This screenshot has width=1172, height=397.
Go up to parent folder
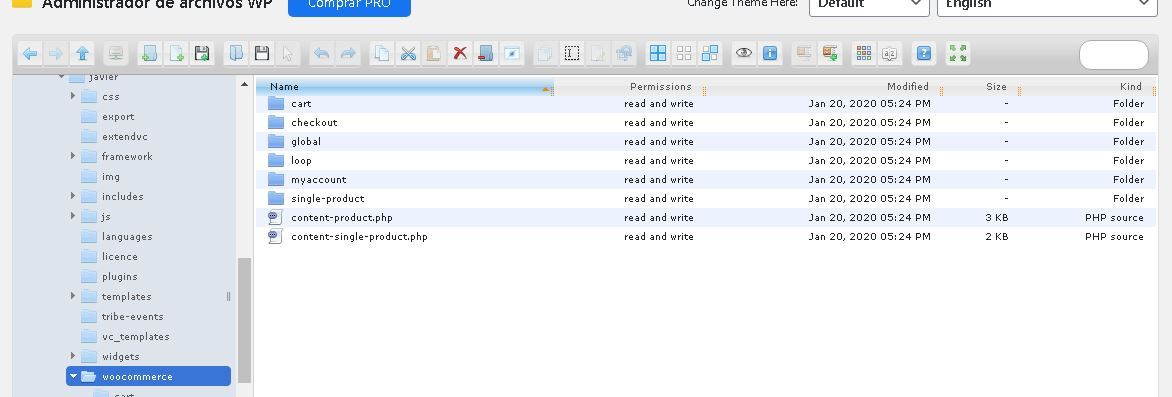pyautogui.click(x=82, y=54)
